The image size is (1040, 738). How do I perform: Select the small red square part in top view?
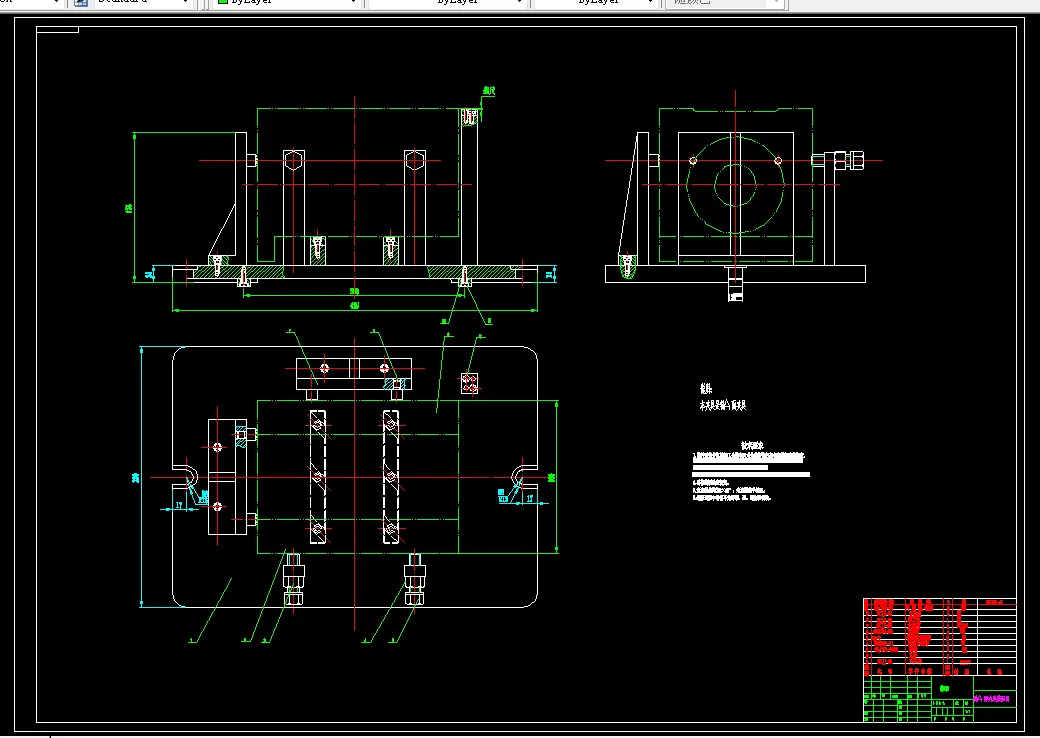pos(471,382)
